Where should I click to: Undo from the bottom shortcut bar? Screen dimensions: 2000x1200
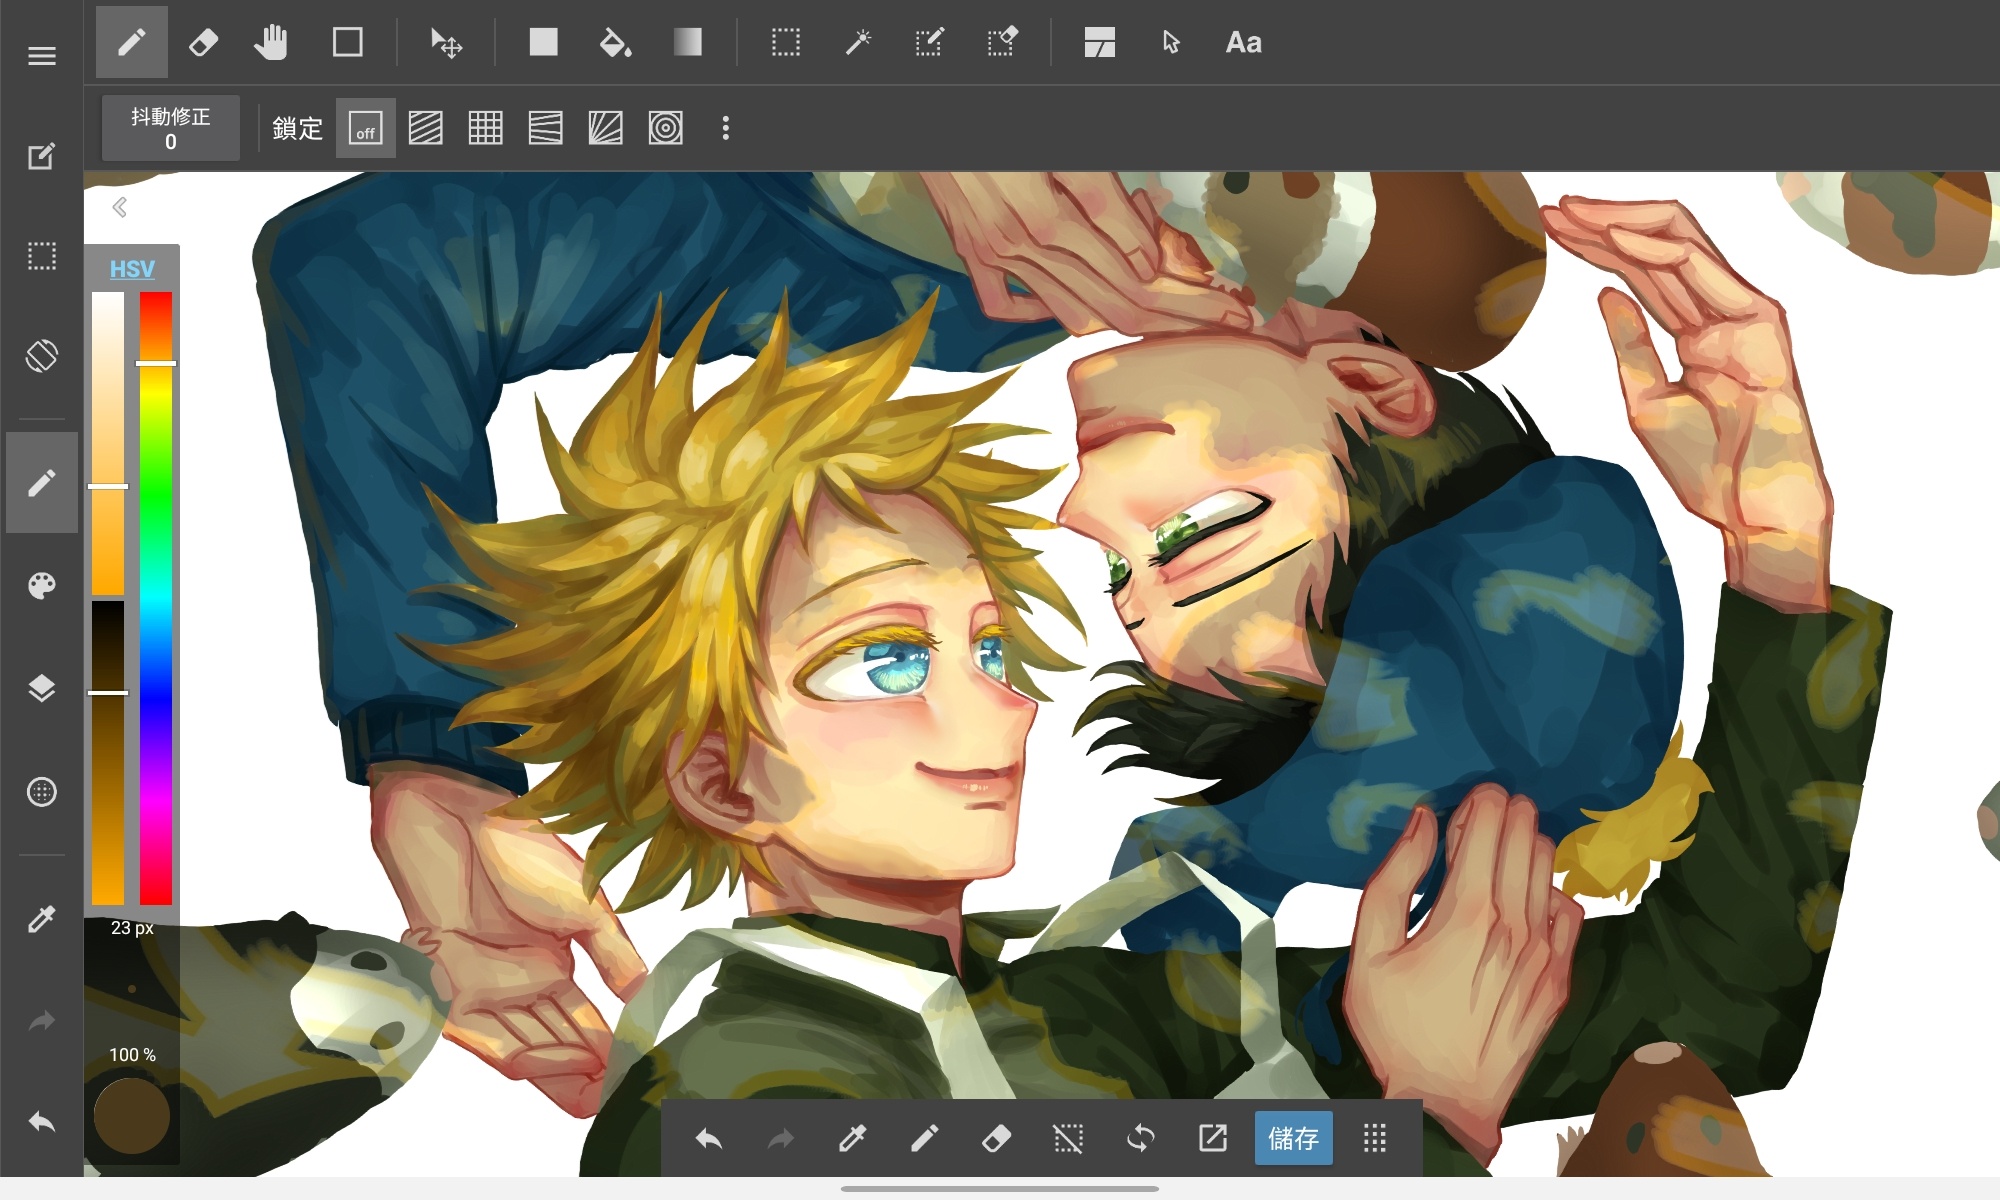coord(709,1138)
